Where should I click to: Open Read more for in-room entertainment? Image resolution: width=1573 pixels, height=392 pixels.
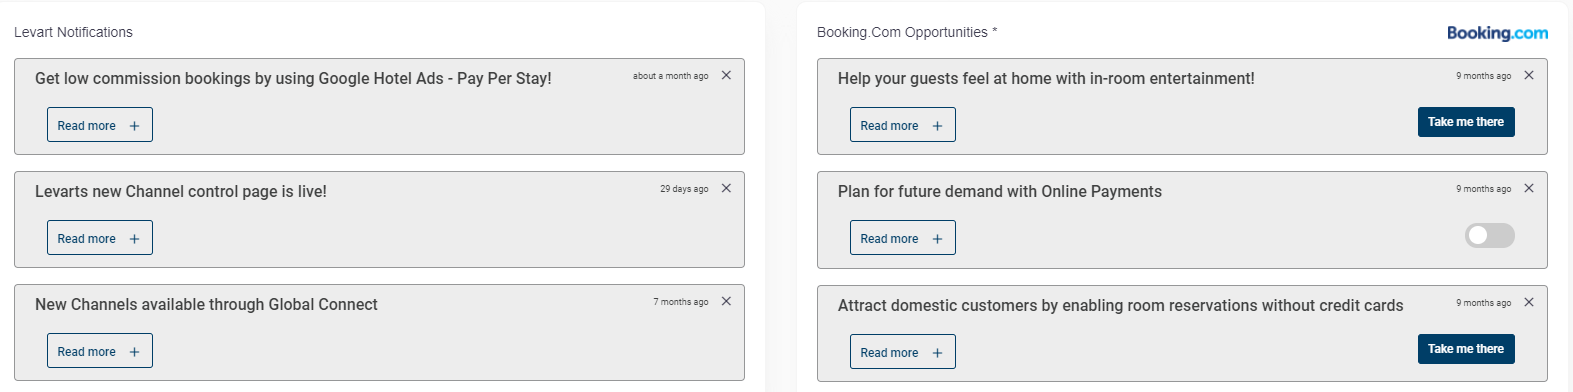pos(903,125)
